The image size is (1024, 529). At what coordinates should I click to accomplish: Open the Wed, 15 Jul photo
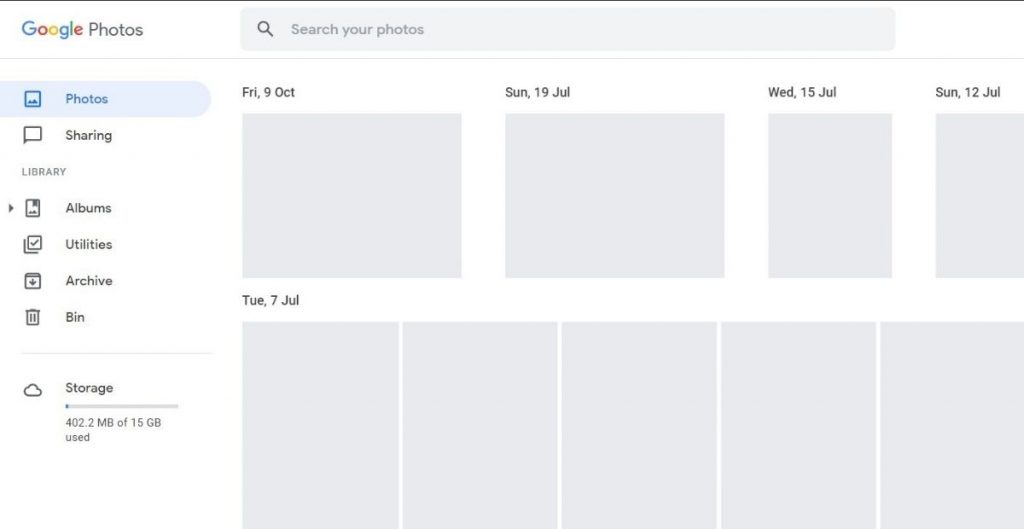click(829, 195)
